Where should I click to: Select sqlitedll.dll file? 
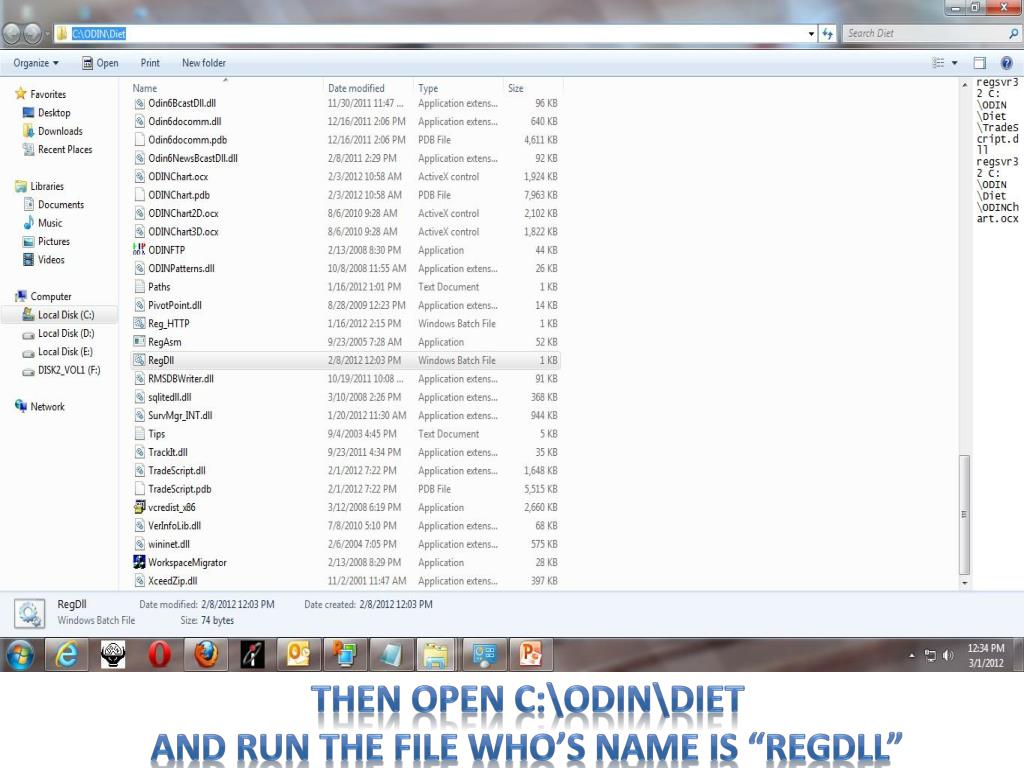[x=345, y=396]
